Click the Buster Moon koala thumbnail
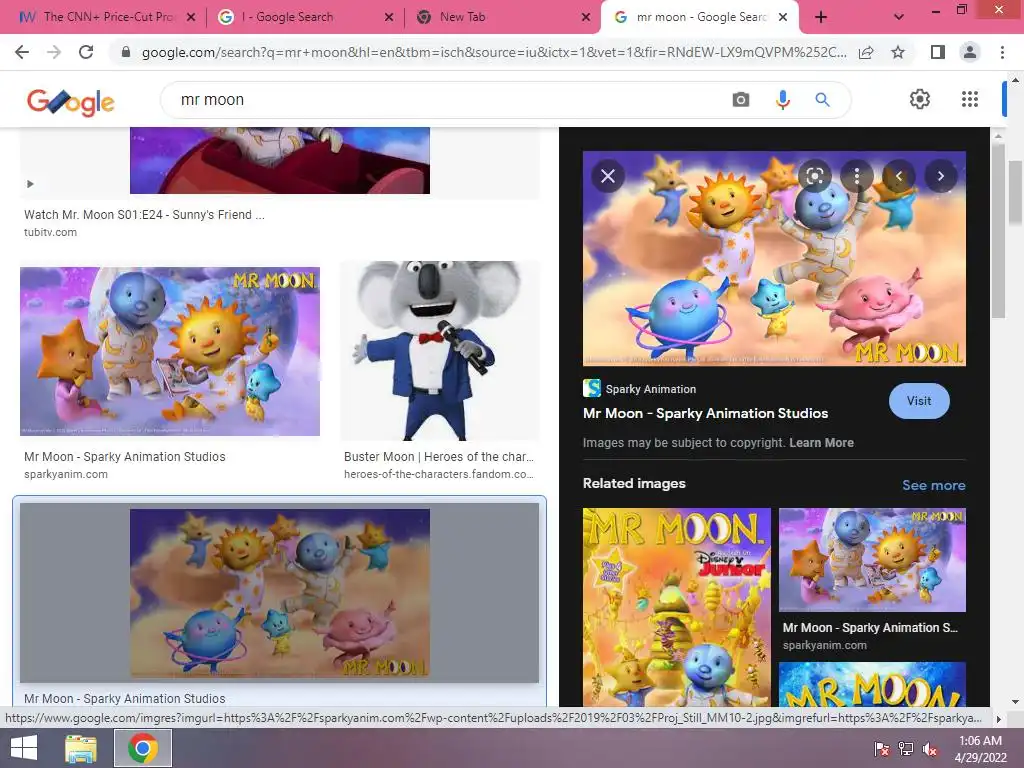This screenshot has width=1024, height=768. (439, 351)
